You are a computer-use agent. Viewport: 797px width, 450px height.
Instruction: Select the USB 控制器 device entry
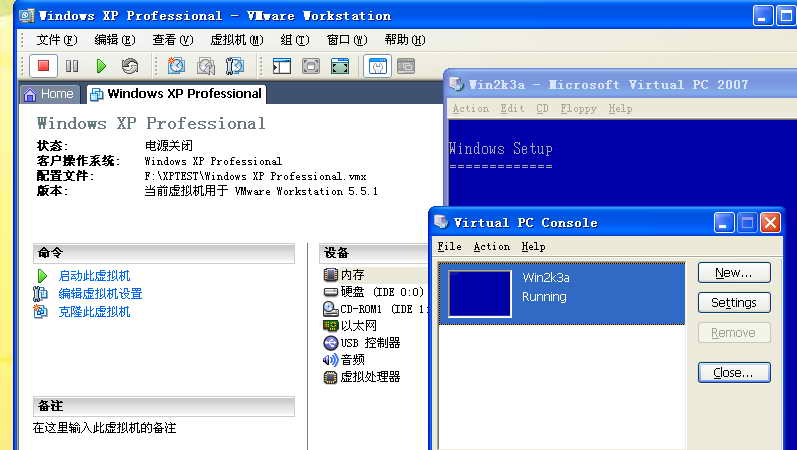[369, 343]
